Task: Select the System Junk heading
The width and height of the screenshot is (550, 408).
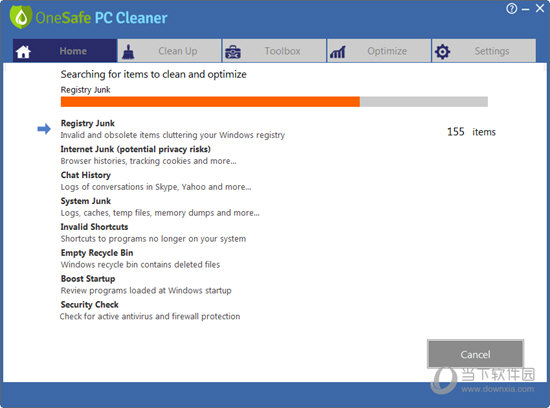Action: [x=86, y=201]
